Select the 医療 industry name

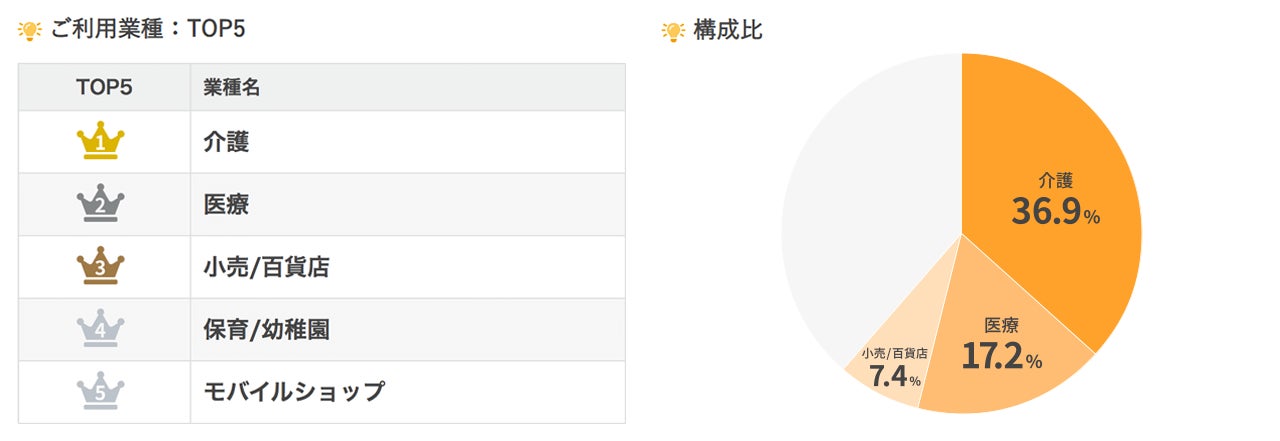(x=226, y=205)
